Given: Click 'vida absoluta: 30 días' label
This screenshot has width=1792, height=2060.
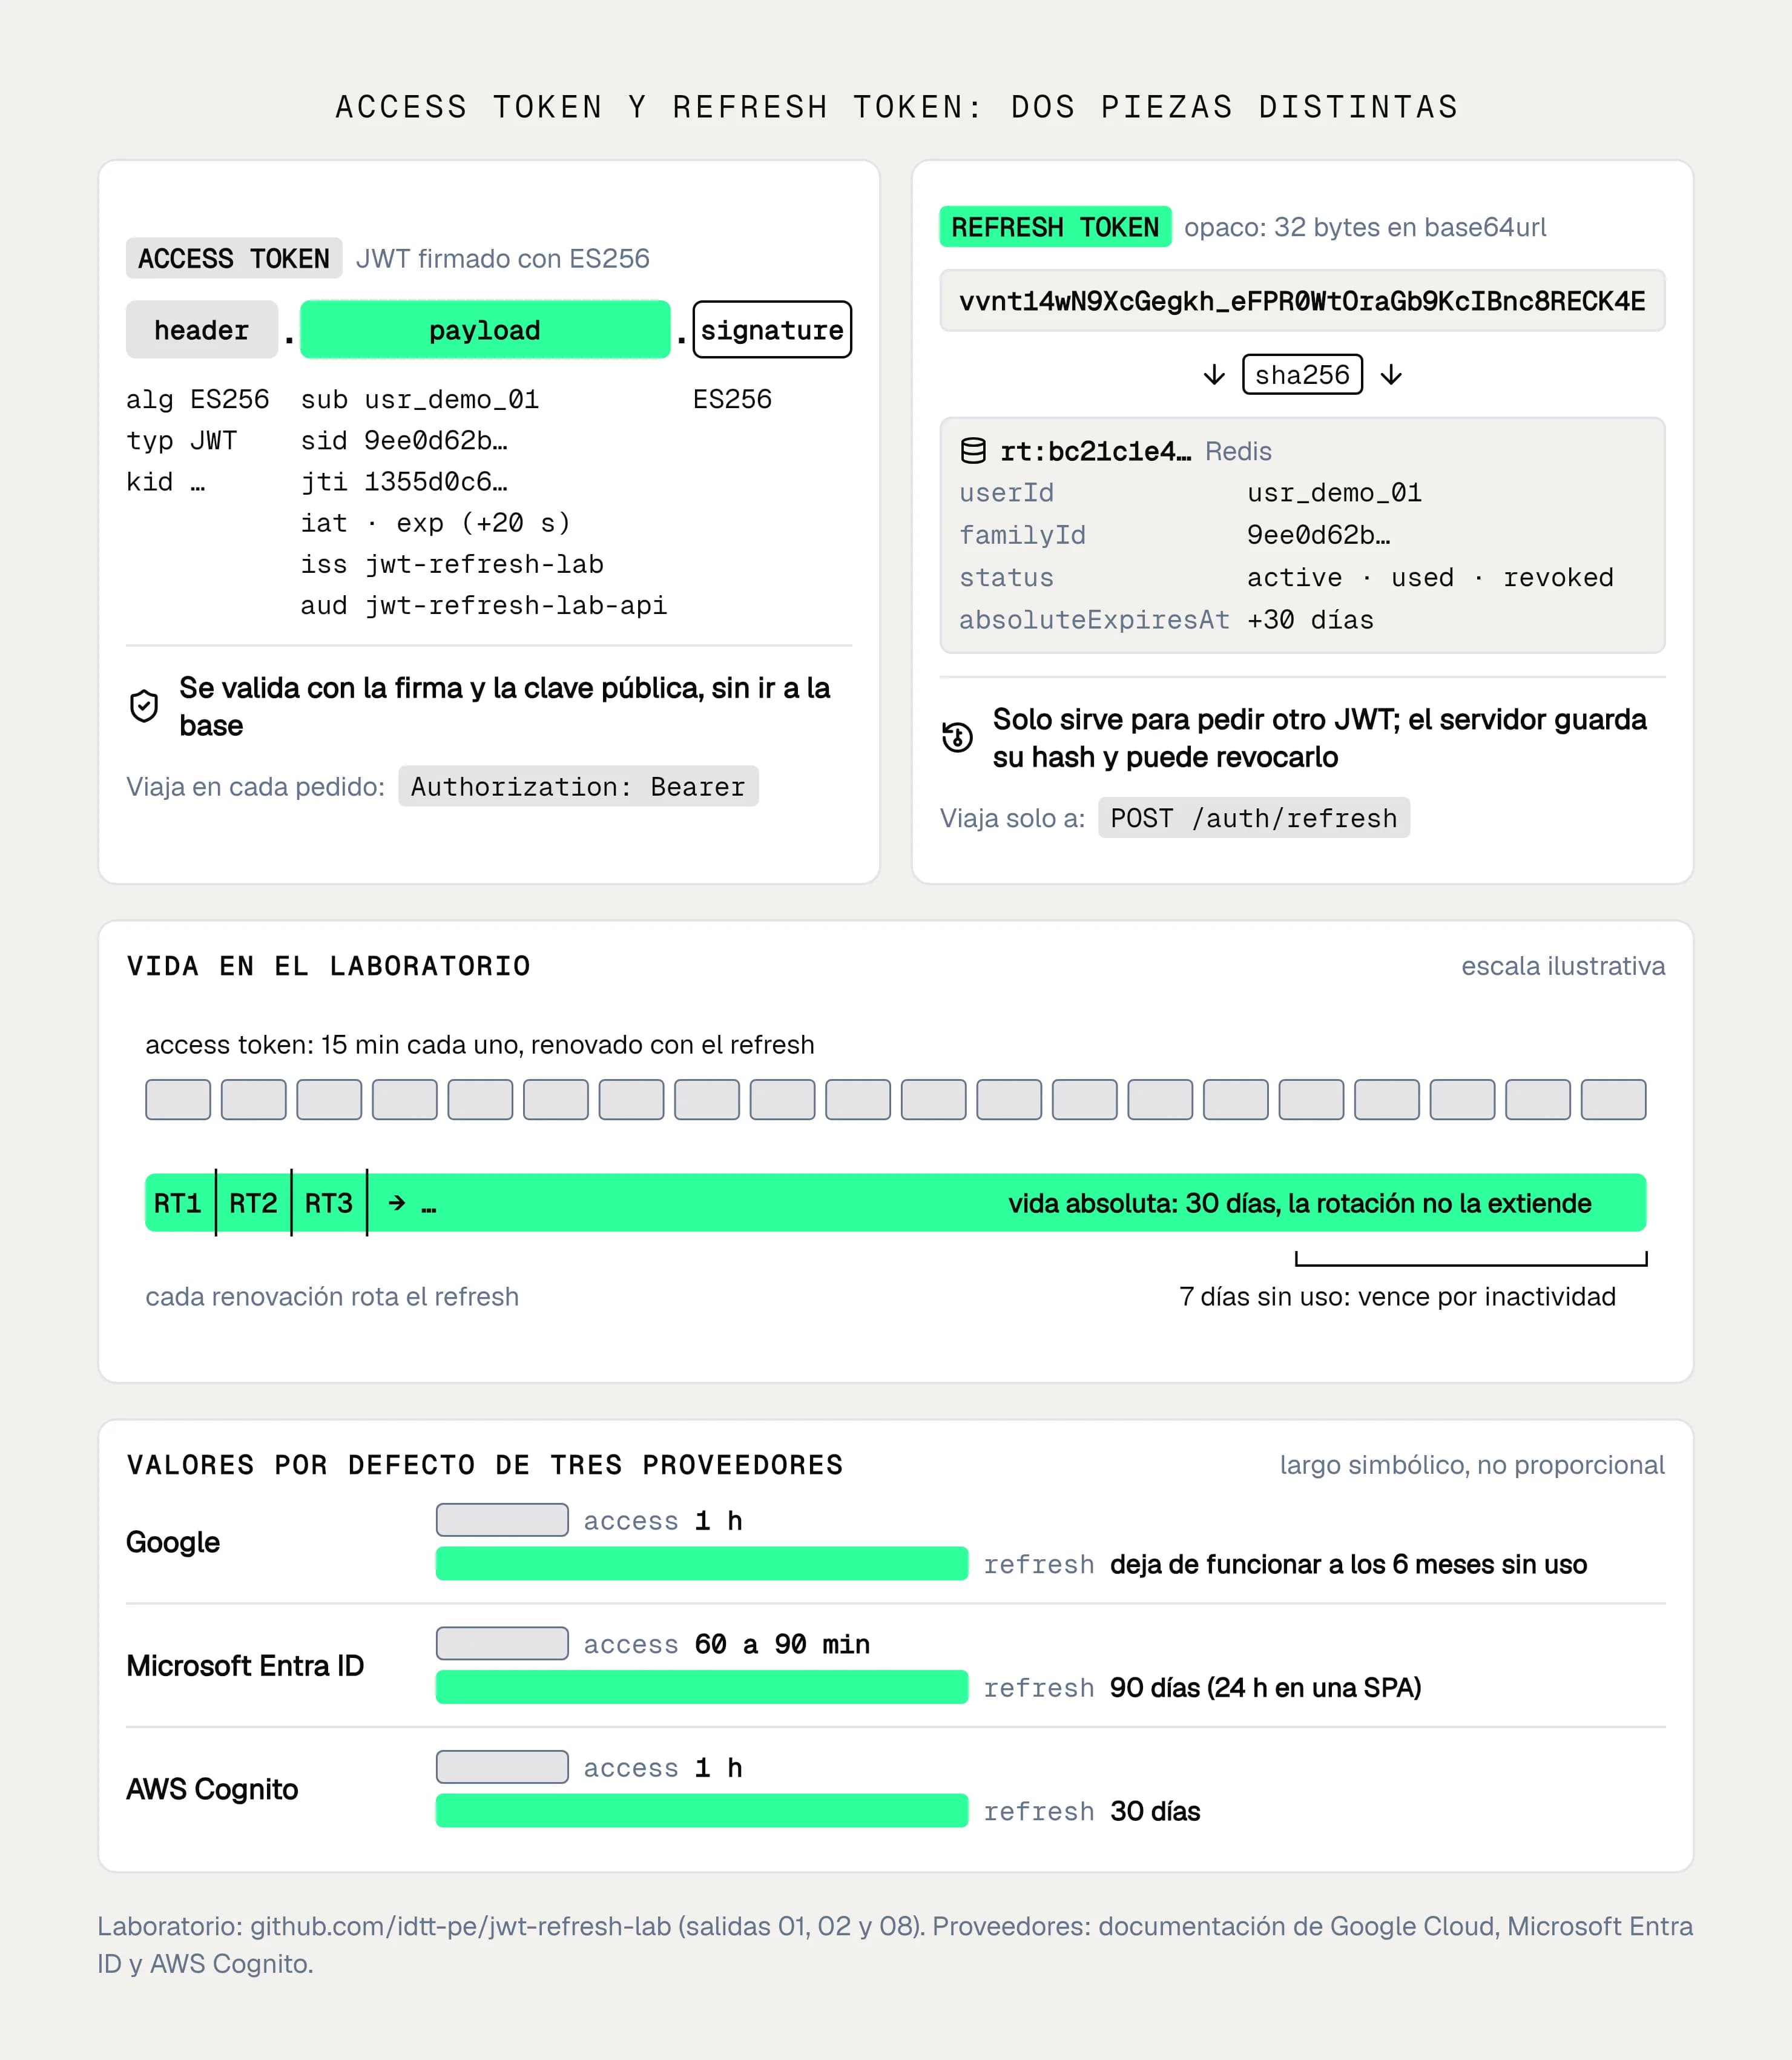Looking at the screenshot, I should pyautogui.click(x=1144, y=1203).
